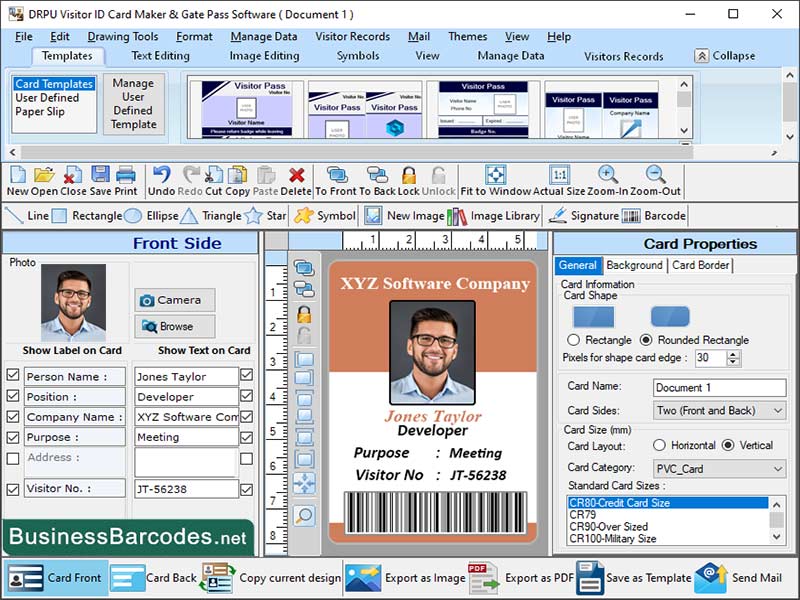Export the card as PDF
The height and width of the screenshot is (600, 800).
coord(539,578)
